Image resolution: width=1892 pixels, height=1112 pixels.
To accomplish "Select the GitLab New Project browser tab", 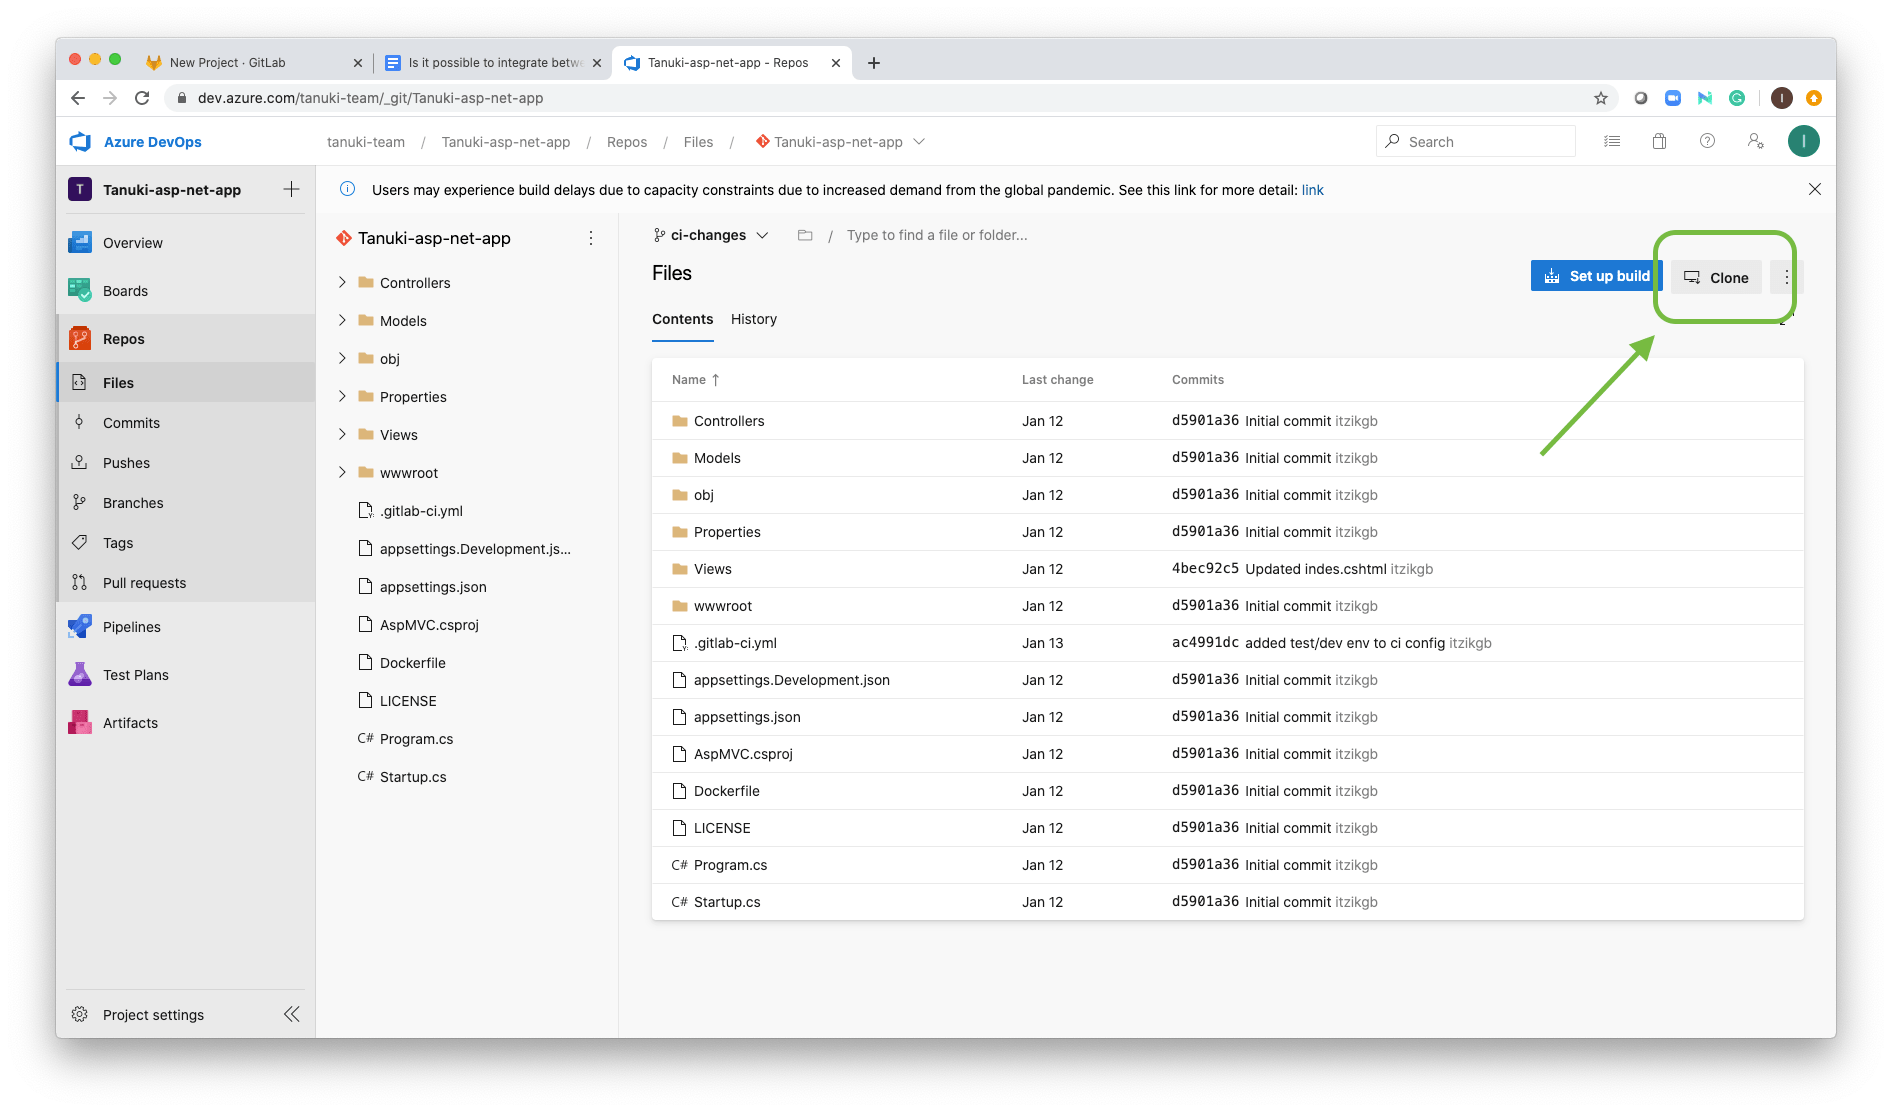I will (x=228, y=62).
